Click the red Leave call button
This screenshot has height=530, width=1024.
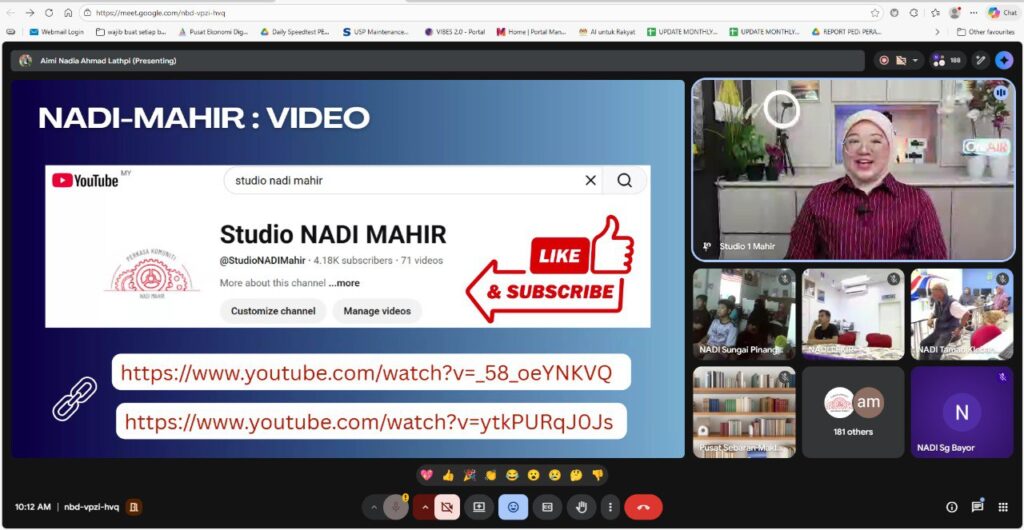(x=643, y=507)
